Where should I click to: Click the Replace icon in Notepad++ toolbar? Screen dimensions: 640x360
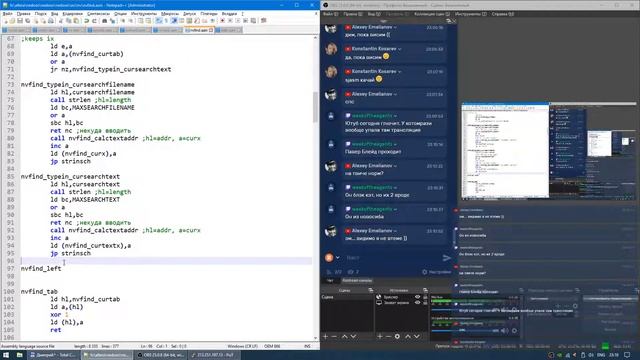[x=112, y=21]
